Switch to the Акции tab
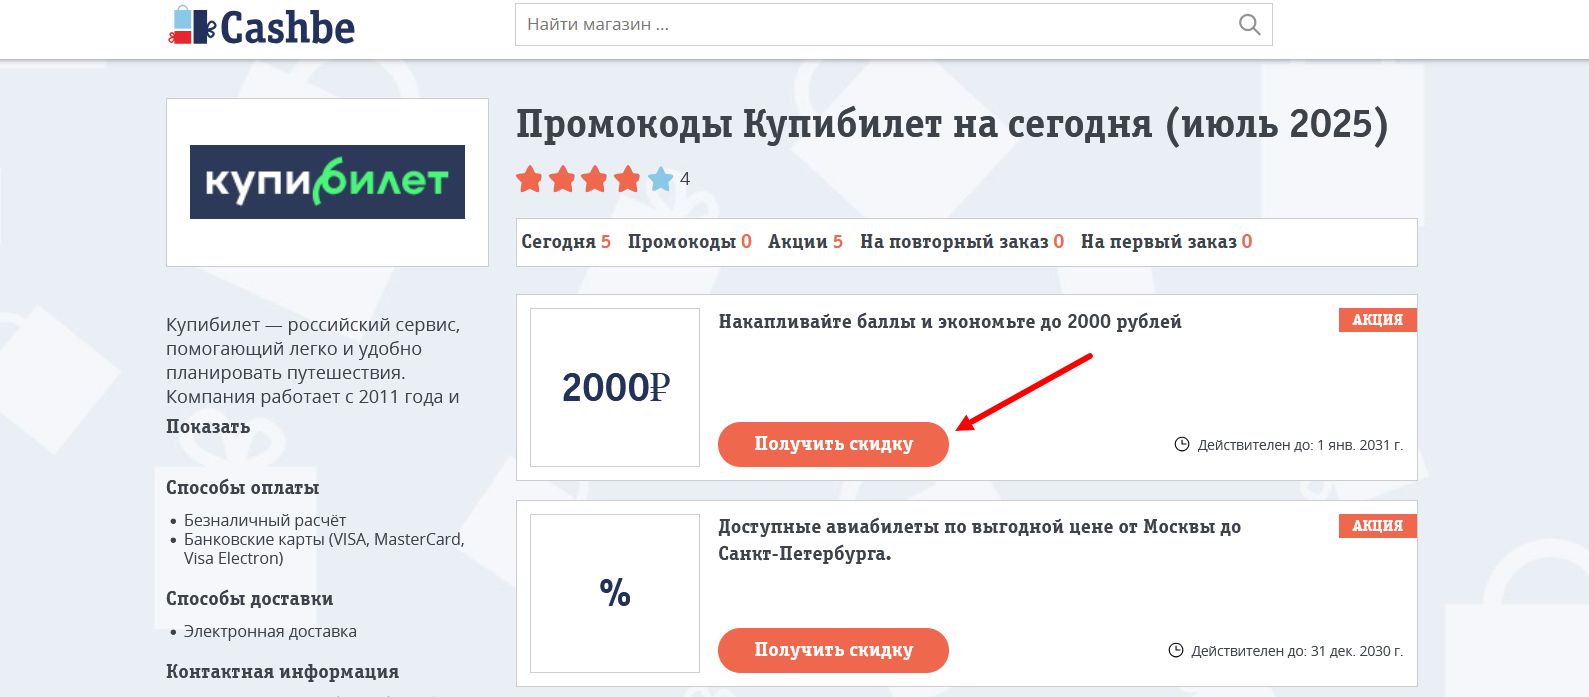Image resolution: width=1589 pixels, height=697 pixels. [x=806, y=242]
